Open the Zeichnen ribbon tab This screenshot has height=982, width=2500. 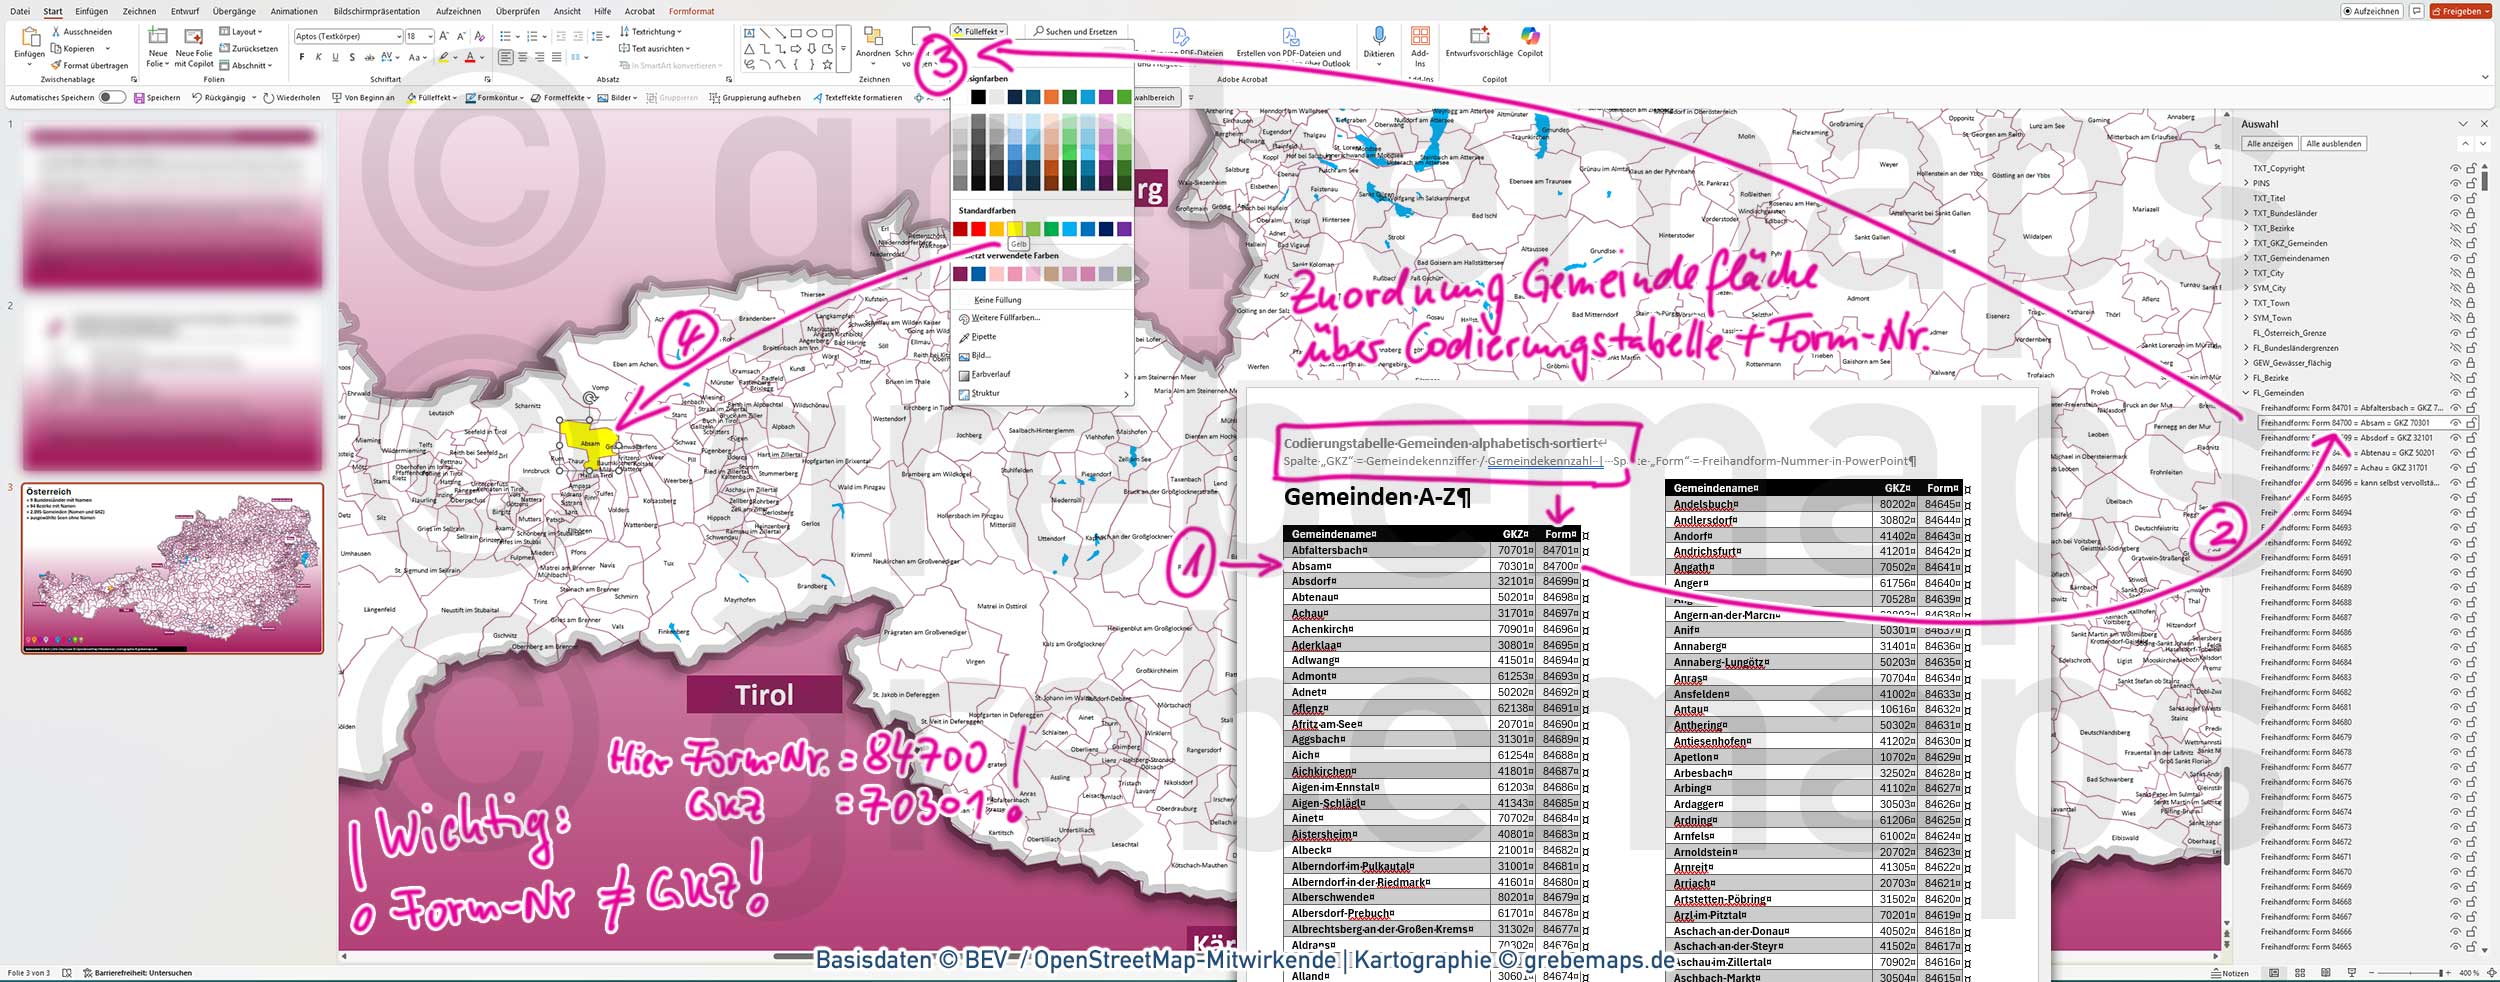click(x=139, y=11)
